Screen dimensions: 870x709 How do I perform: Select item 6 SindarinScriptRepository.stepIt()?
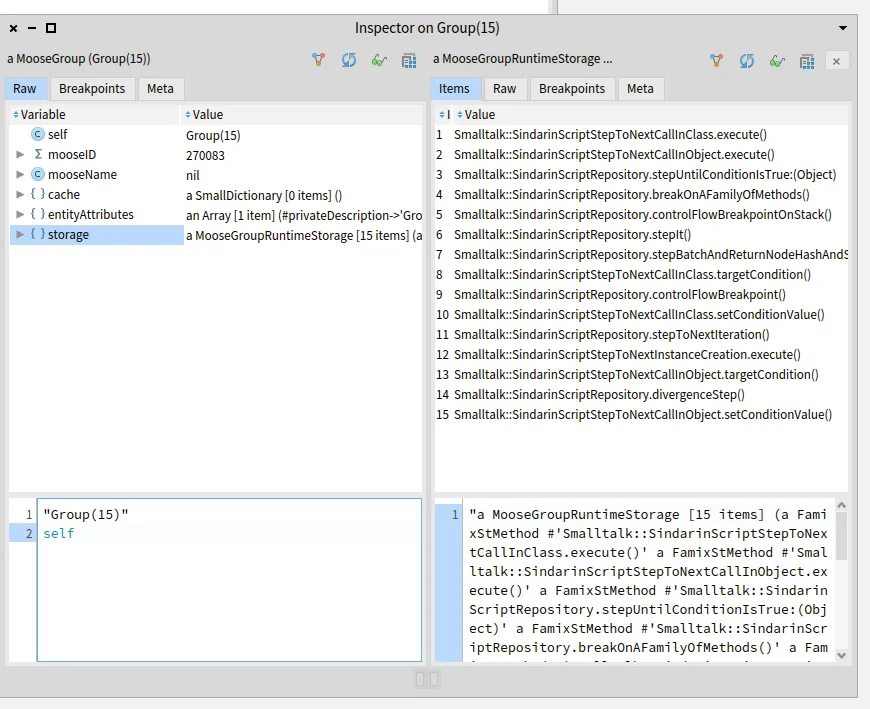[641, 235]
